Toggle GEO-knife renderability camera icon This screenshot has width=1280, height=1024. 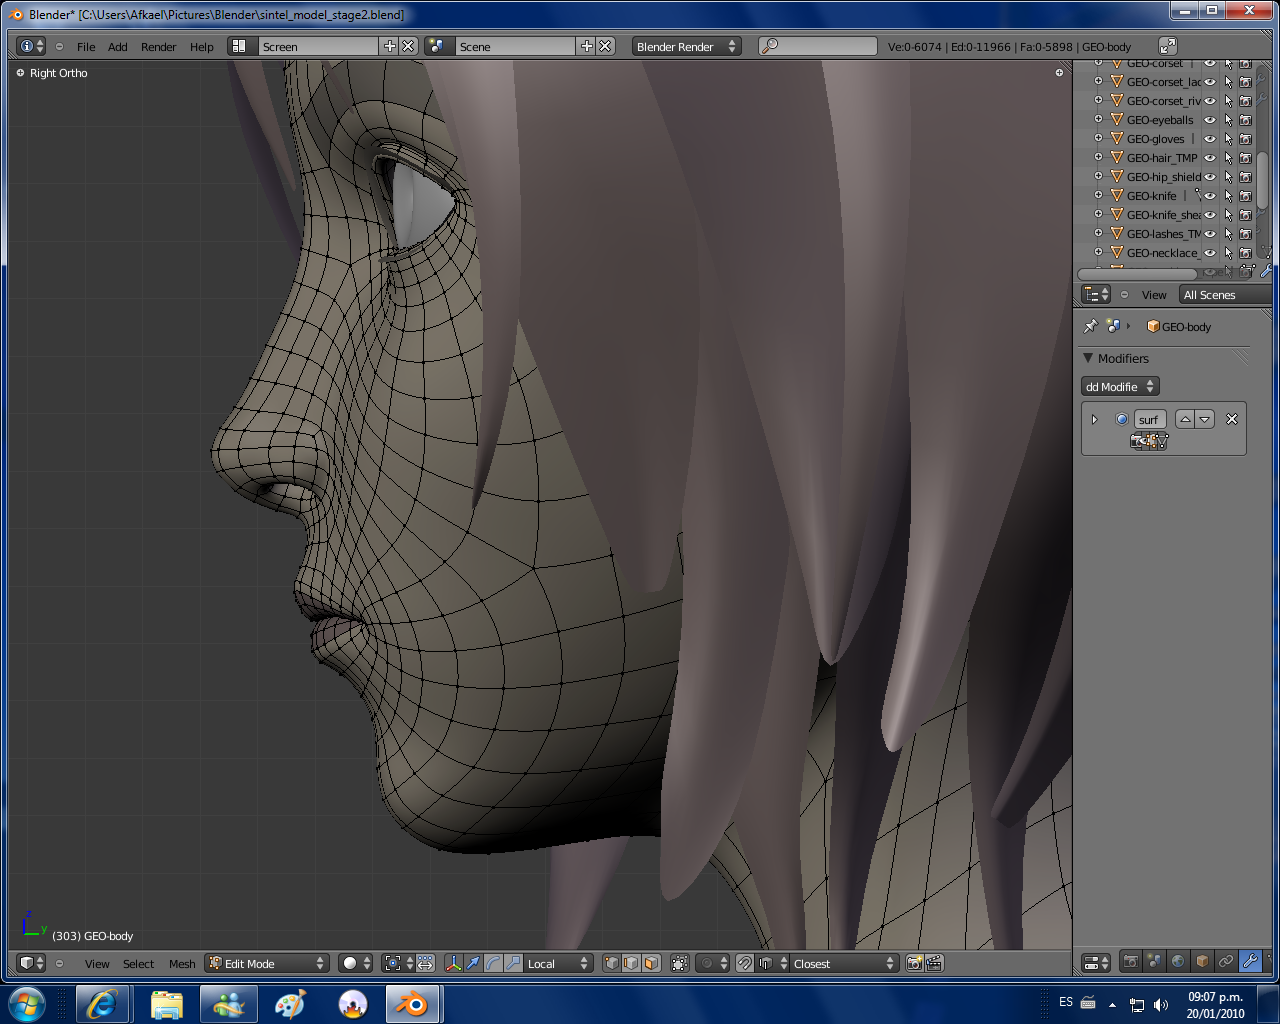click(x=1246, y=196)
